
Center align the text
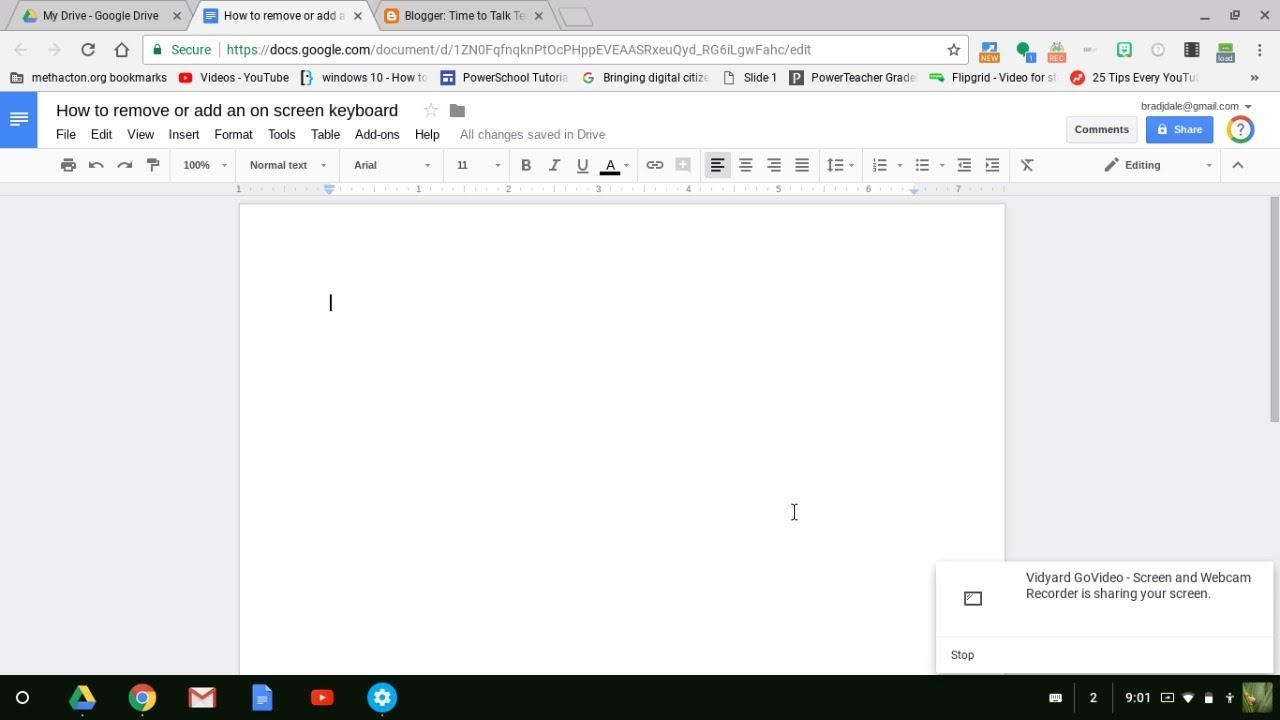[745, 165]
